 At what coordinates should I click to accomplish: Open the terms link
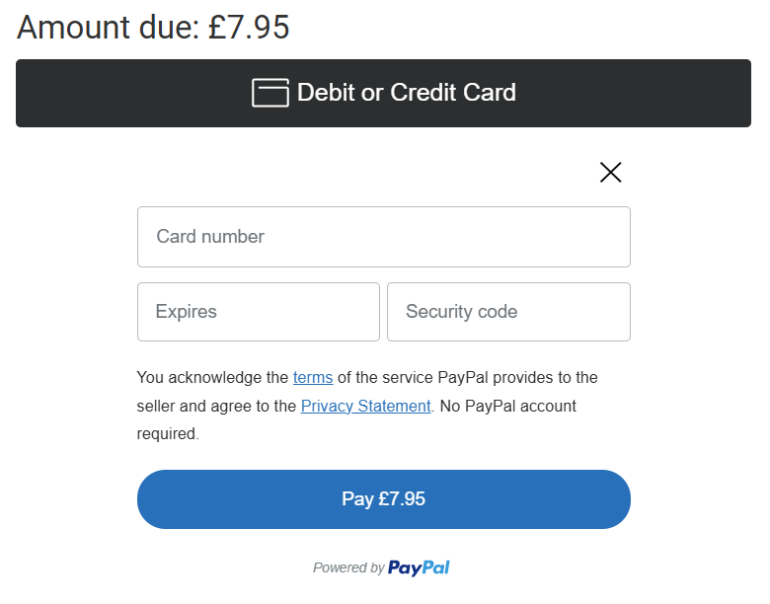coord(313,378)
